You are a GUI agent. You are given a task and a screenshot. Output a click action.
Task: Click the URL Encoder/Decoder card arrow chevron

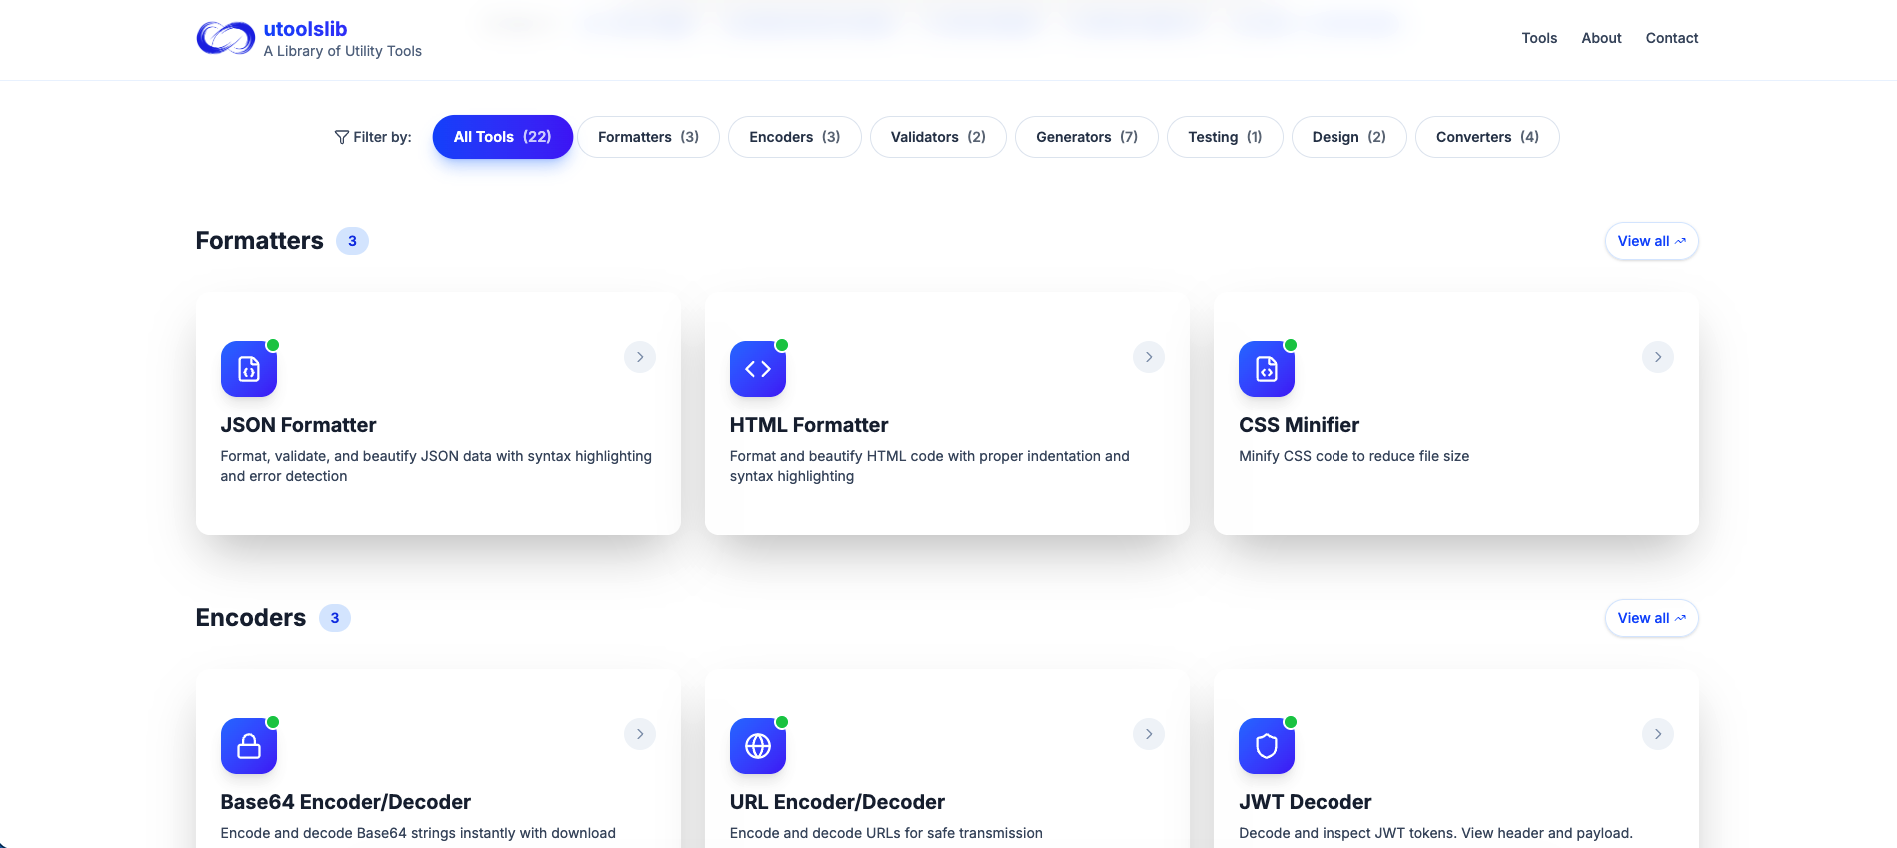coord(1149,734)
